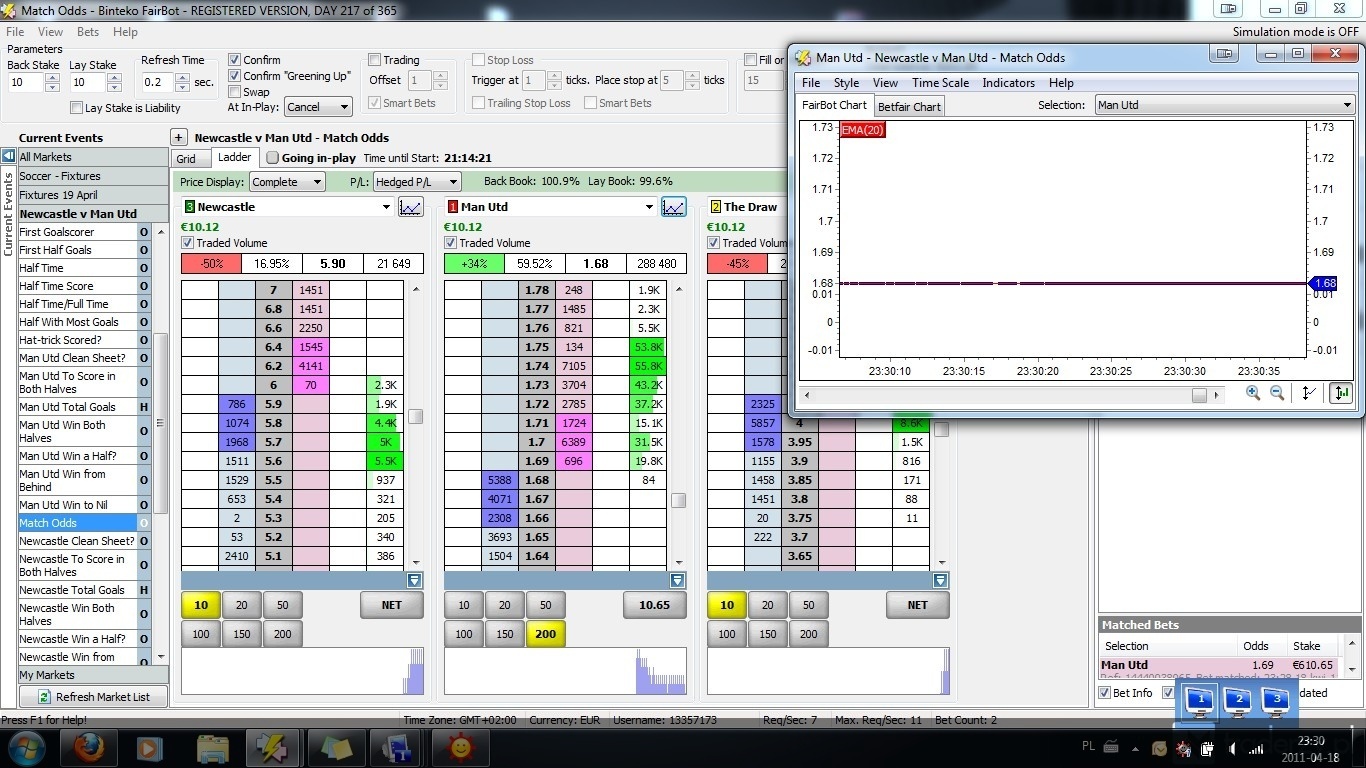Open Windows Explorer from the taskbar
1366x768 pixels.
click(x=212, y=748)
